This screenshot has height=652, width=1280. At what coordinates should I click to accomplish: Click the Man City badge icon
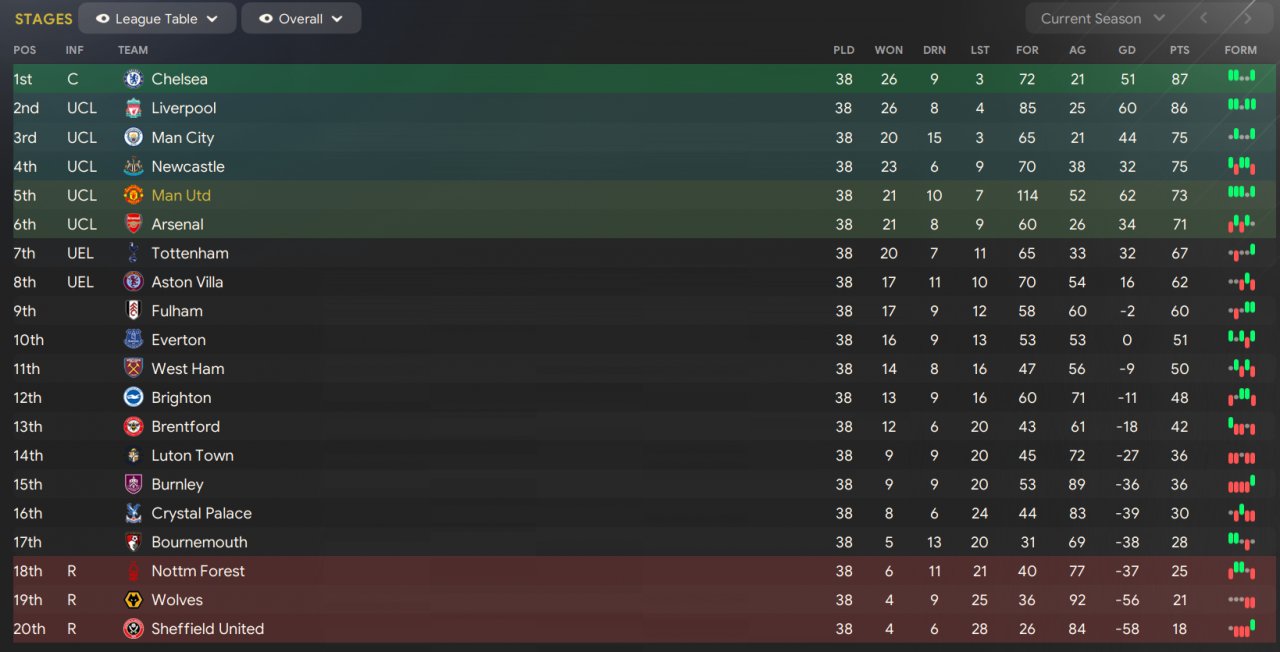(x=133, y=137)
